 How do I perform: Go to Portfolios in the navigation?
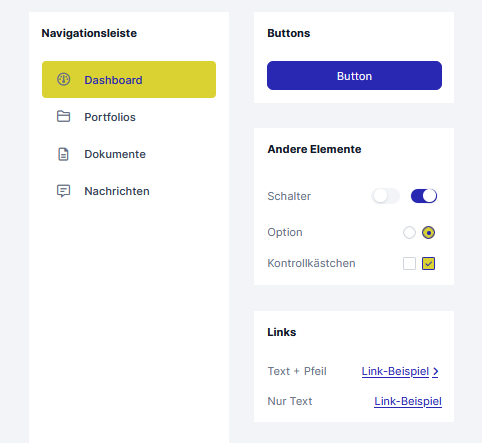tap(129, 117)
